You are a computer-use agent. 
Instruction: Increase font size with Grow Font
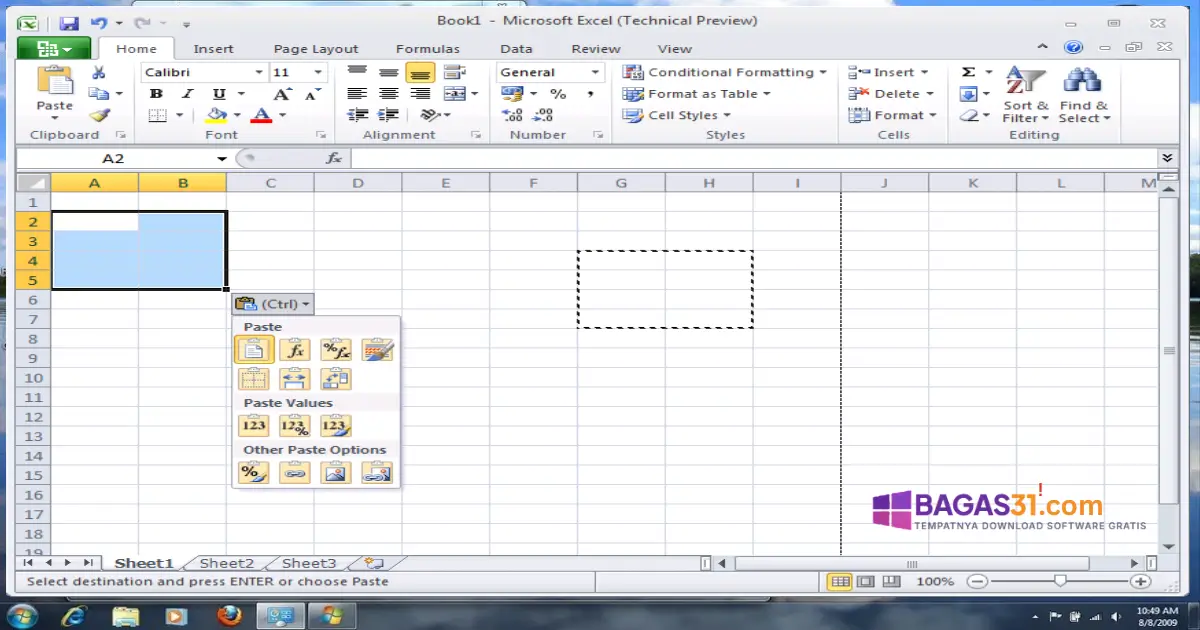click(283, 94)
